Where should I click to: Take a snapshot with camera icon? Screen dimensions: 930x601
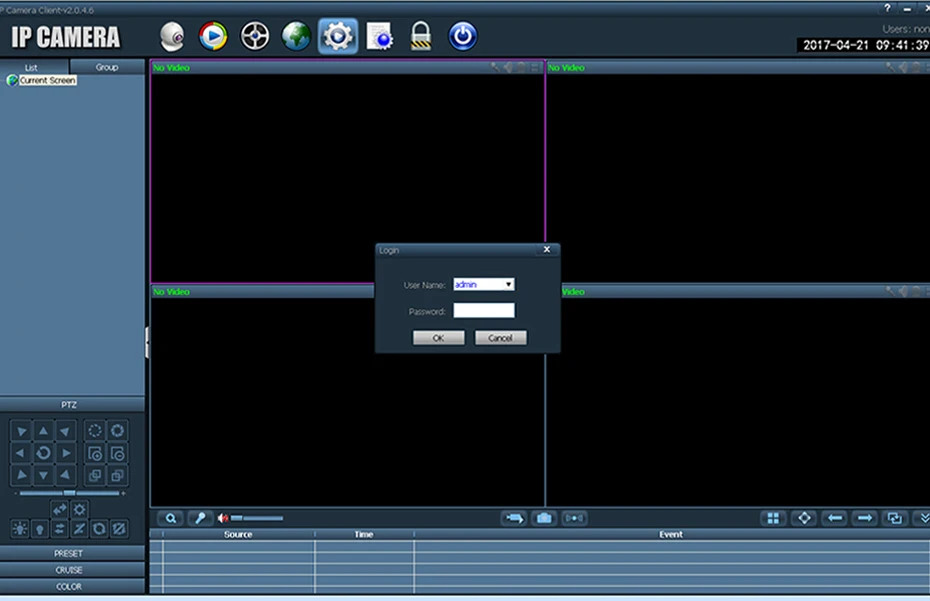point(544,519)
